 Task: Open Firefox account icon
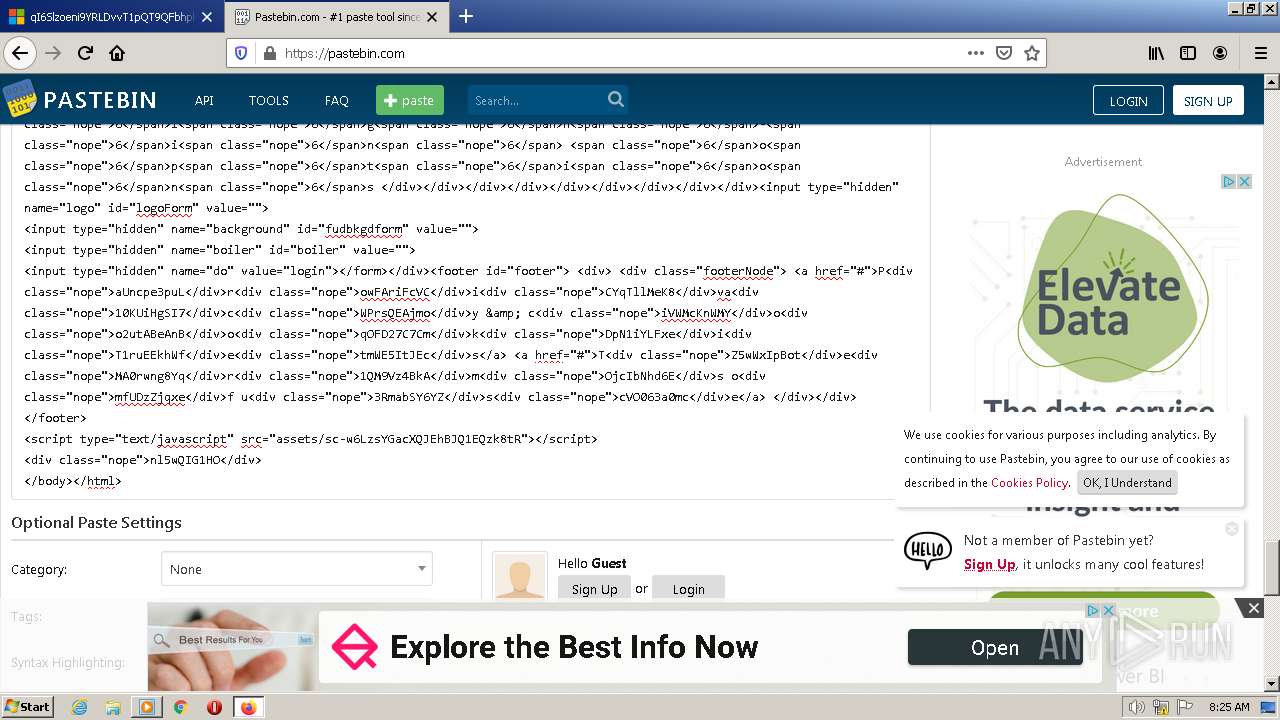1220,53
